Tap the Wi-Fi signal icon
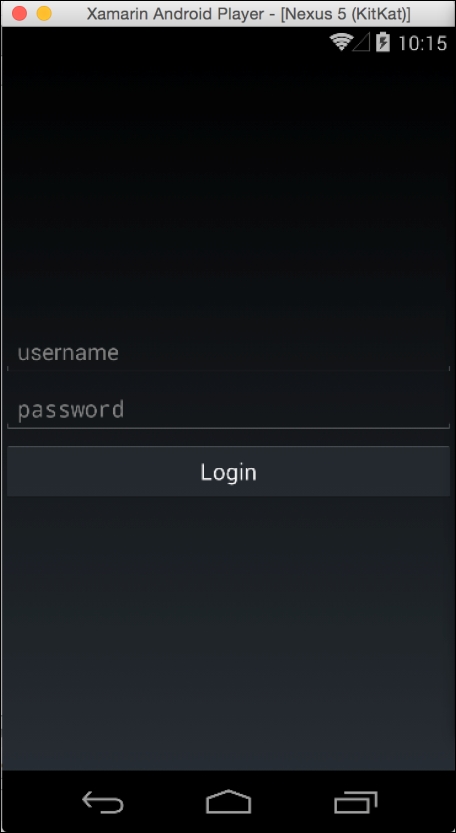456x833 pixels. tap(341, 42)
